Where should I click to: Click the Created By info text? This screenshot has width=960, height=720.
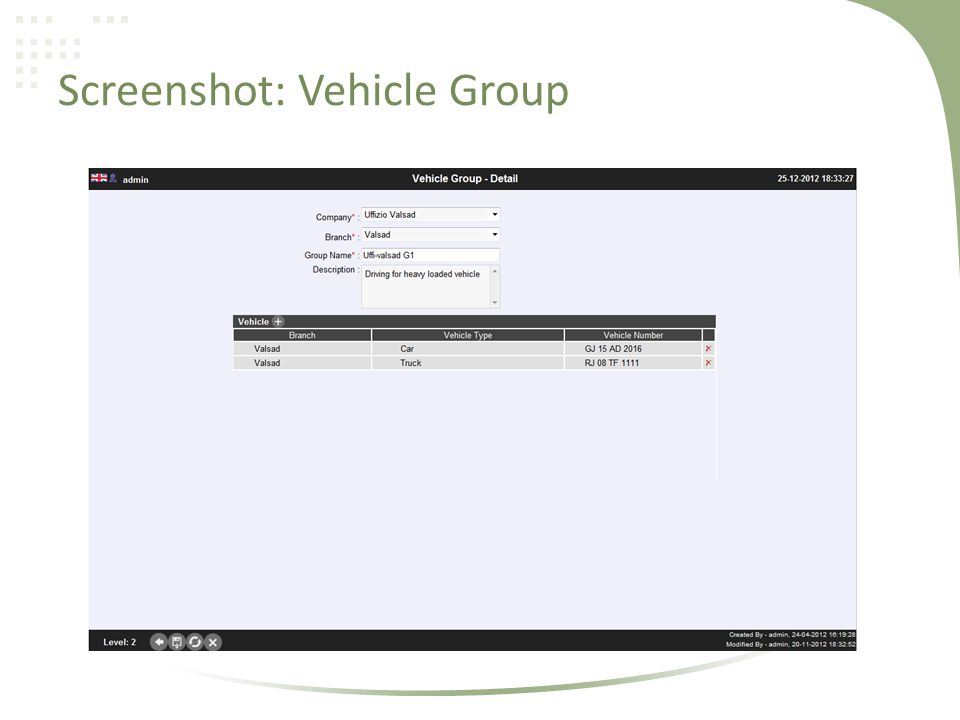click(x=792, y=634)
